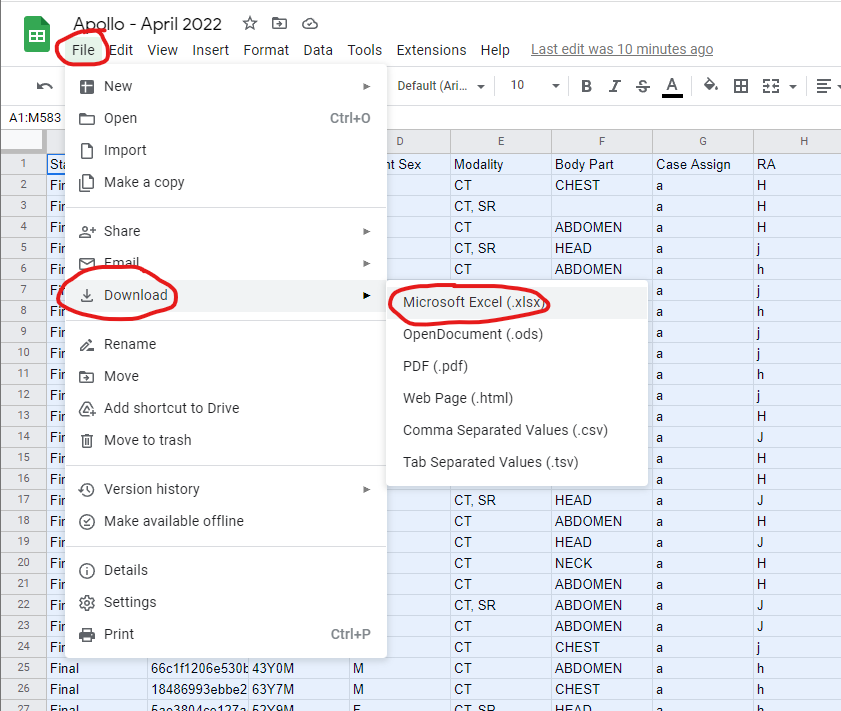
Task: Toggle Make available offline
Action: point(226,521)
